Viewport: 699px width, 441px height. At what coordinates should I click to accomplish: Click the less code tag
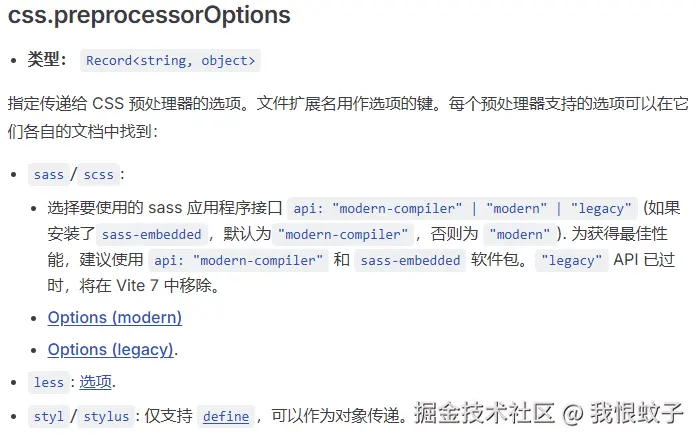[49, 383]
